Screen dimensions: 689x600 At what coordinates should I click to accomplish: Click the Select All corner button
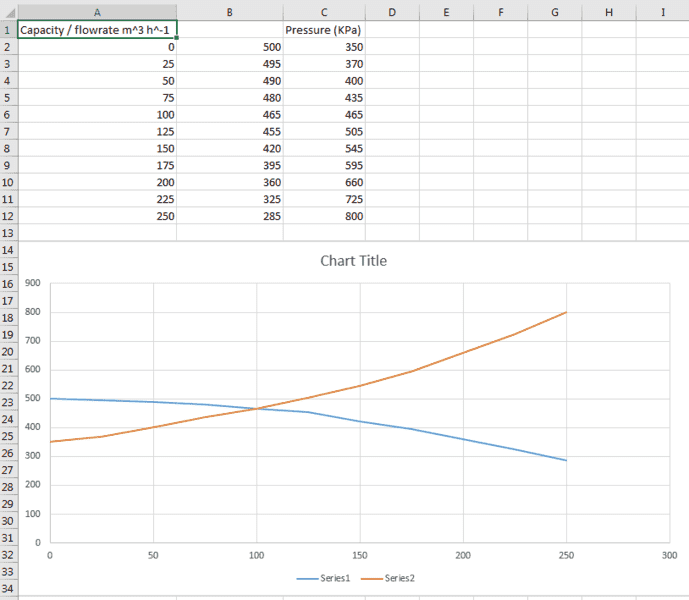point(8,12)
